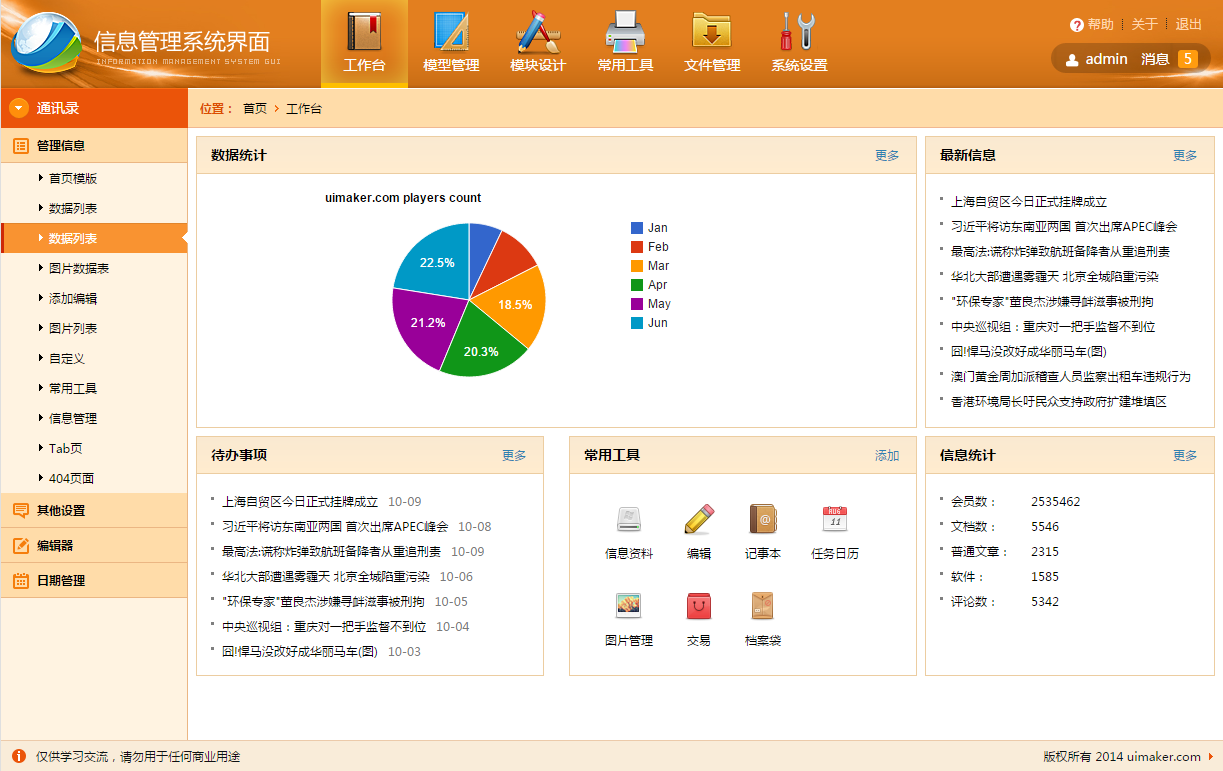Collapse the 通讯录 sidebar section
Screen dimensions: 1223x771
[x=19, y=108]
